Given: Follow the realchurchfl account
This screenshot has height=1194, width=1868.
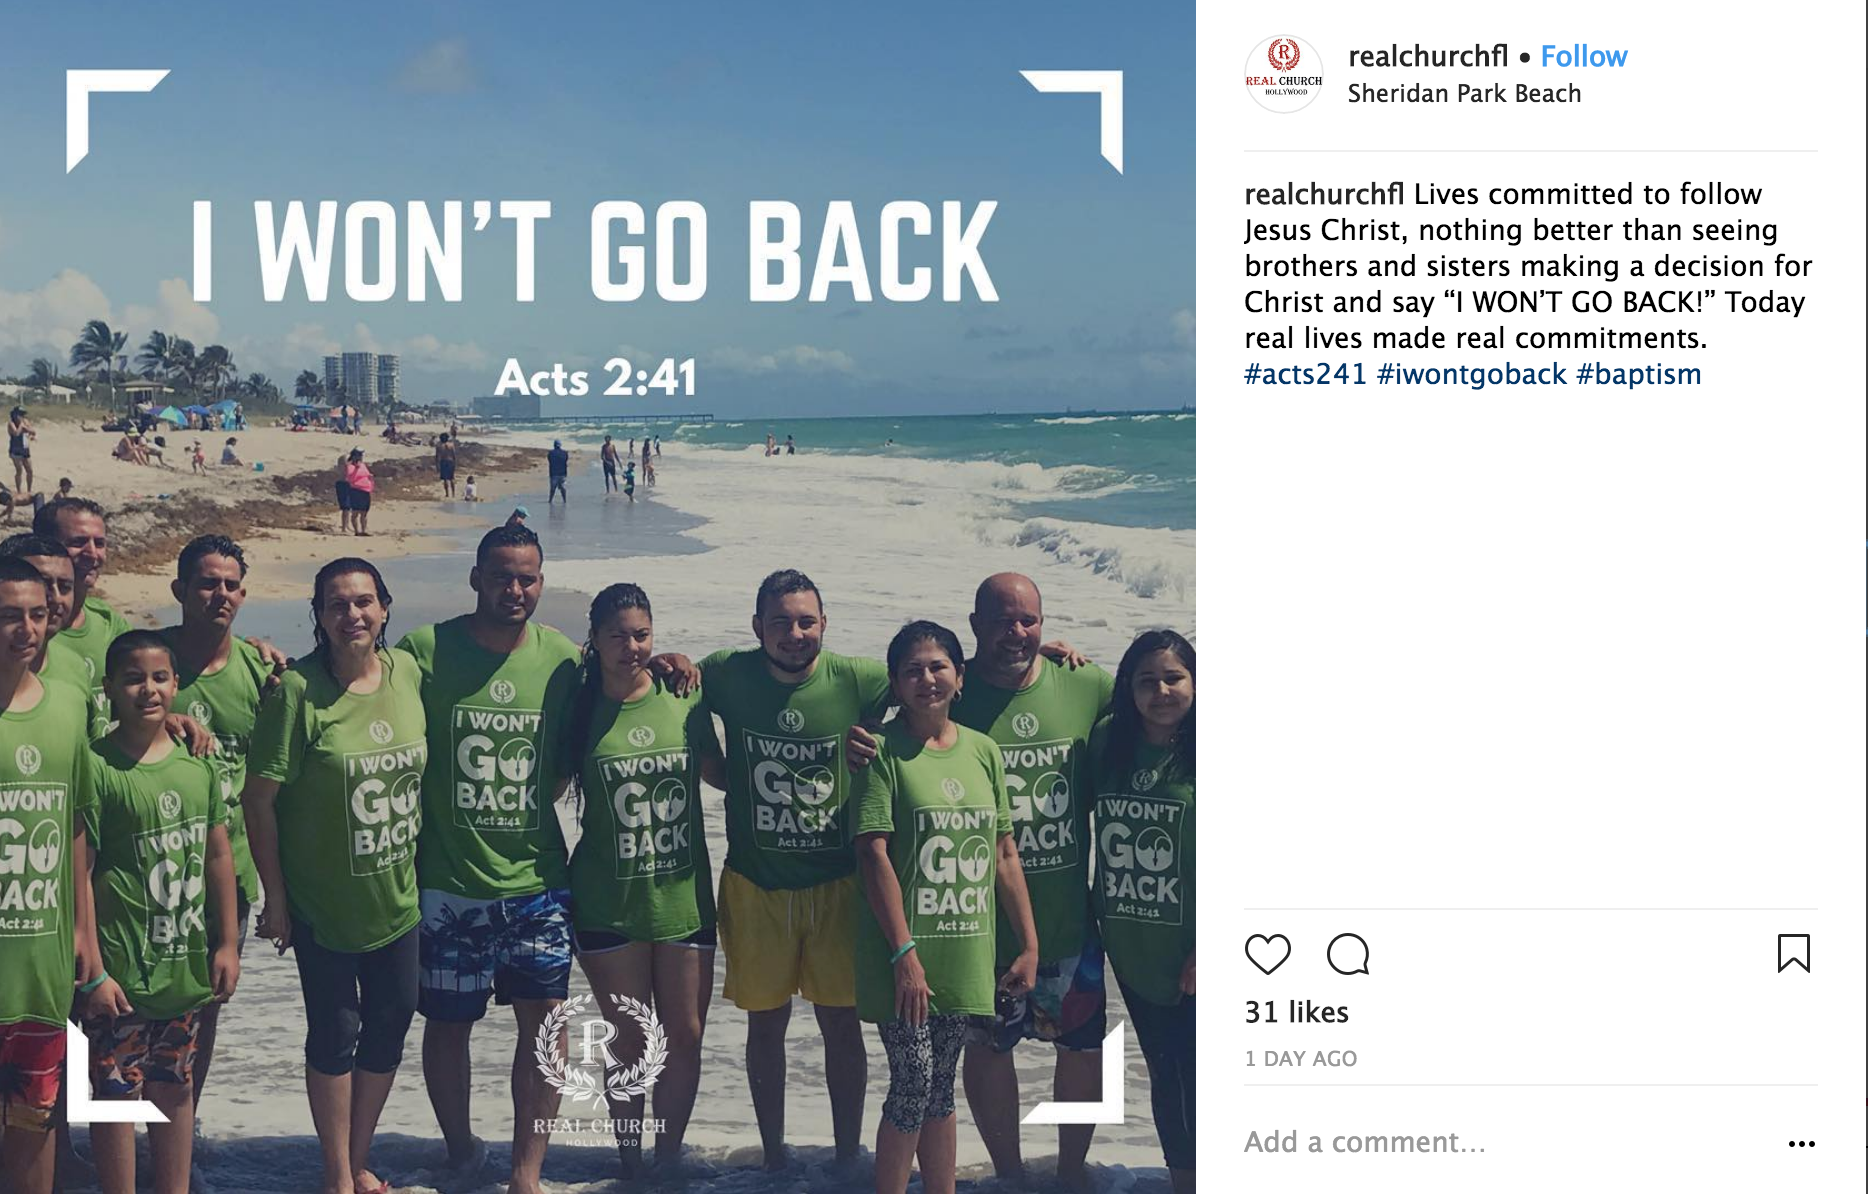Looking at the screenshot, I should click(x=1584, y=57).
